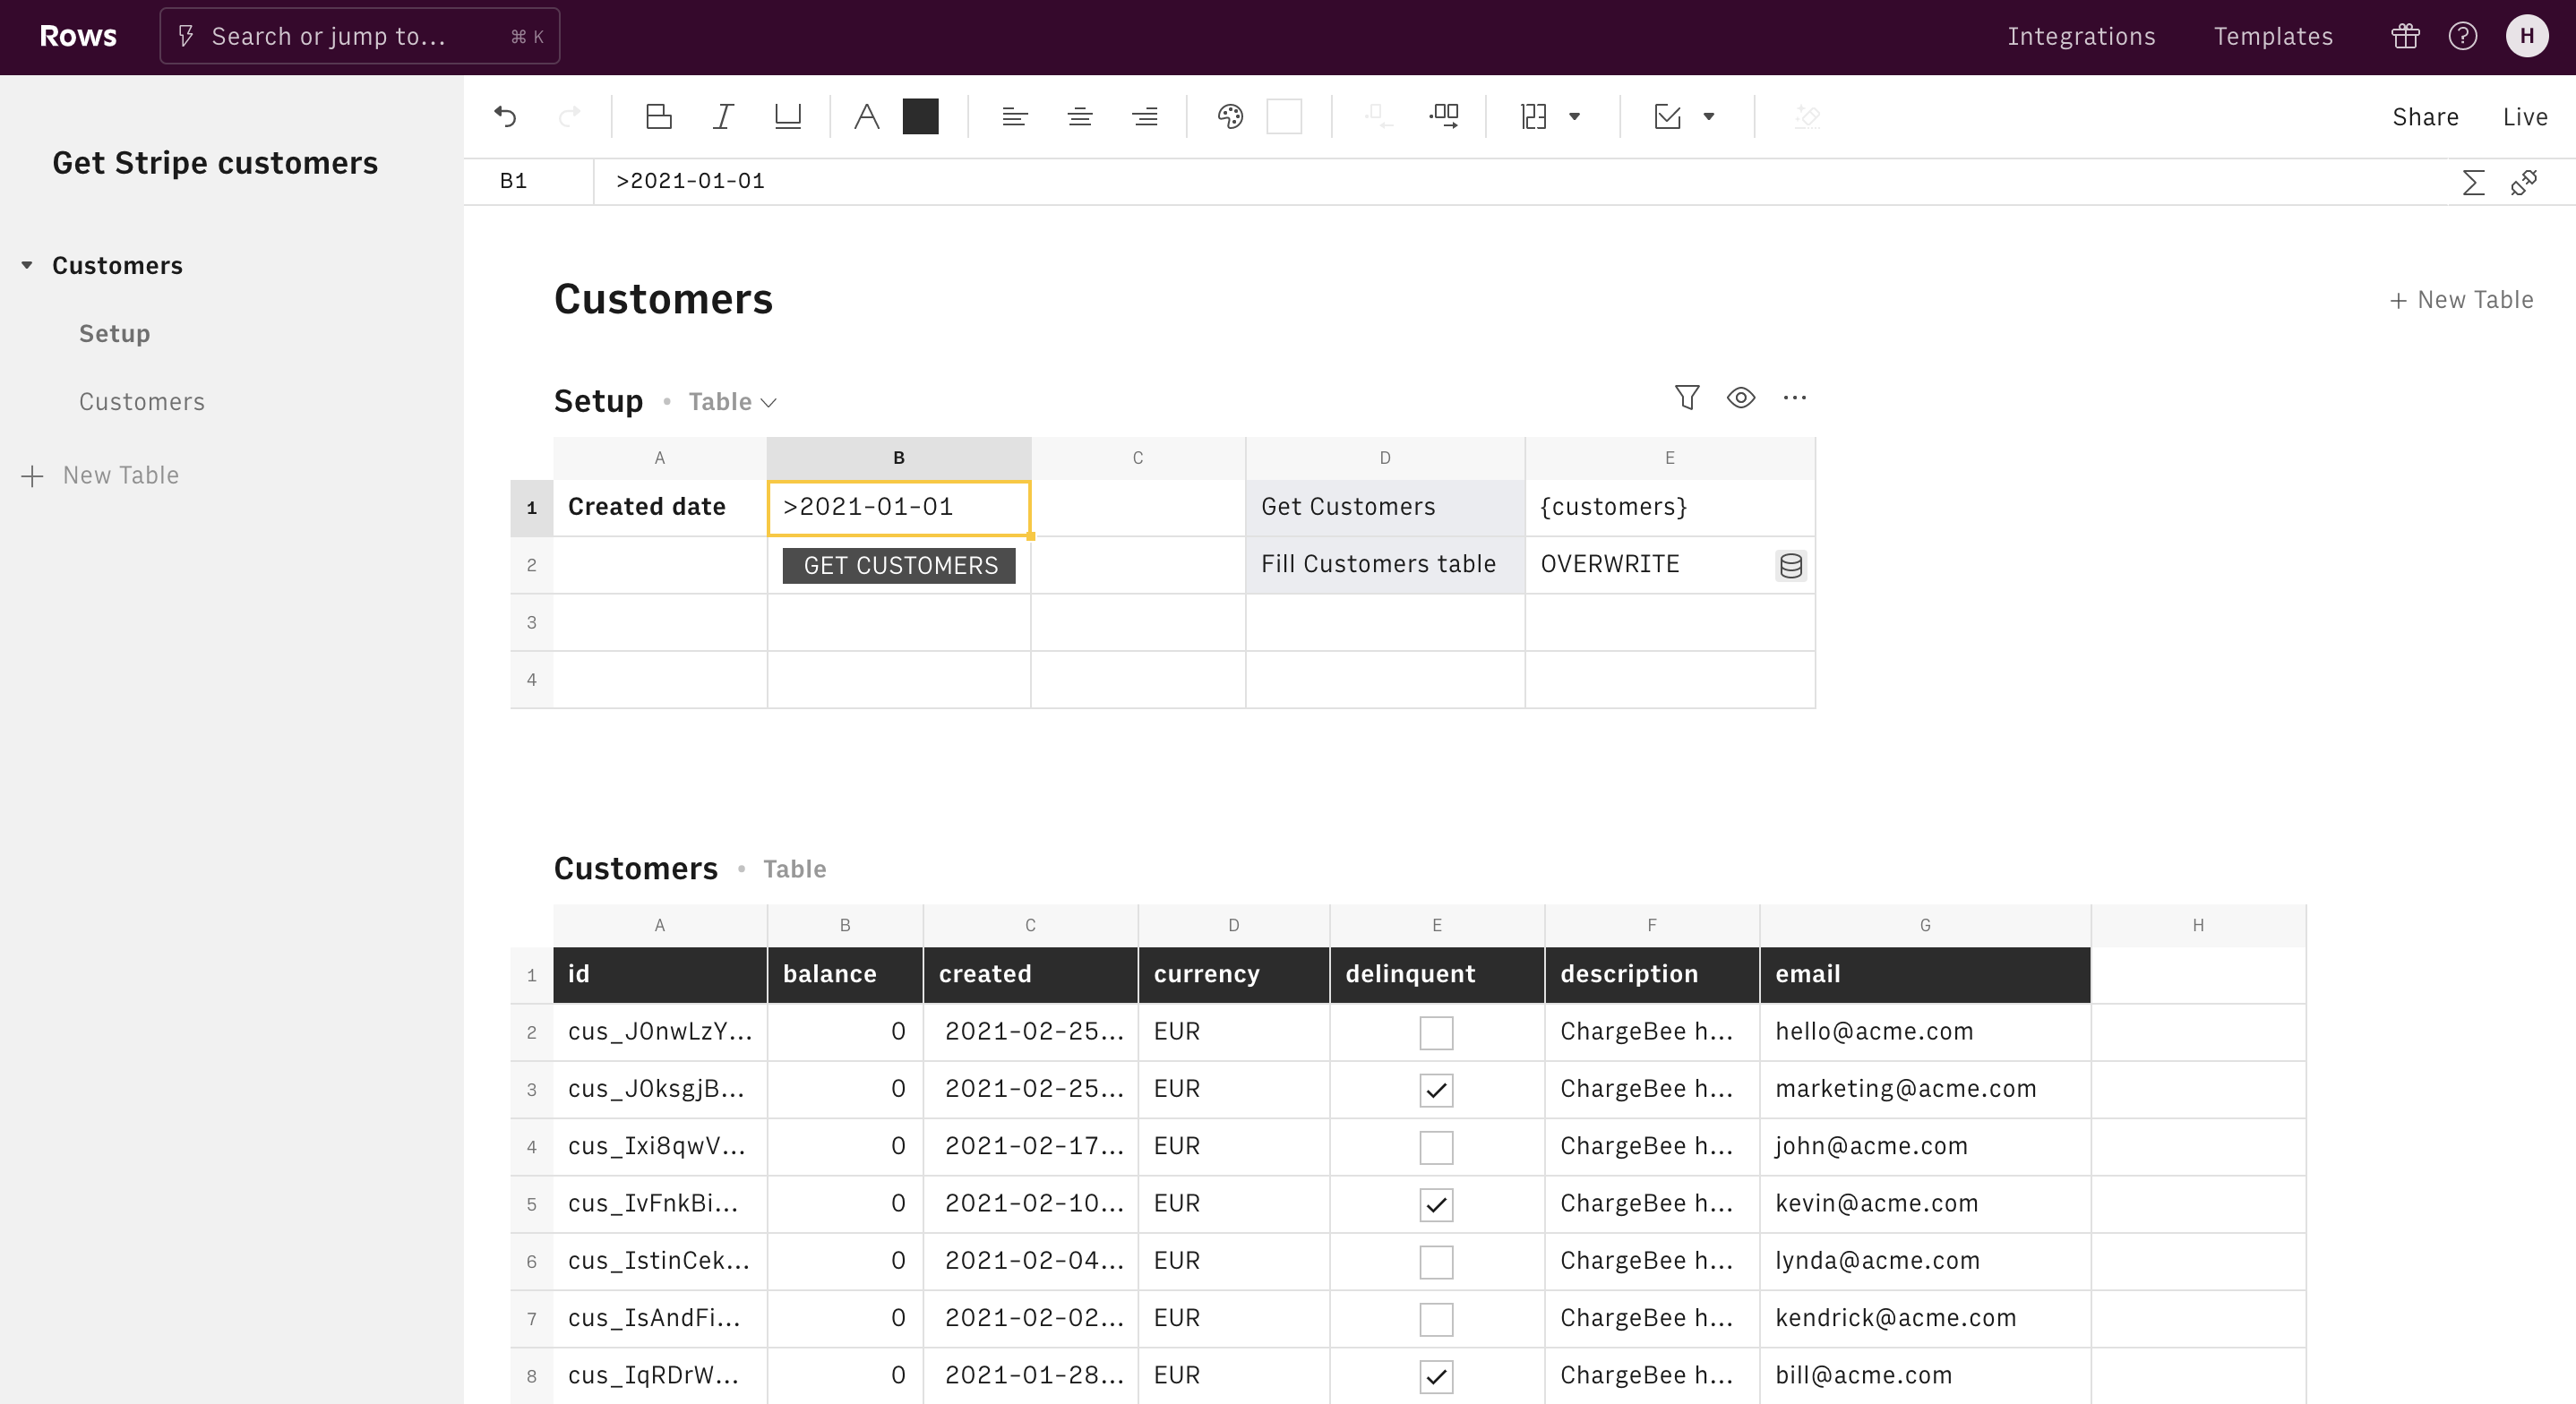Viewport: 2576px width, 1404px height.
Task: Open the Setup table three-dots menu
Action: [x=1794, y=398]
